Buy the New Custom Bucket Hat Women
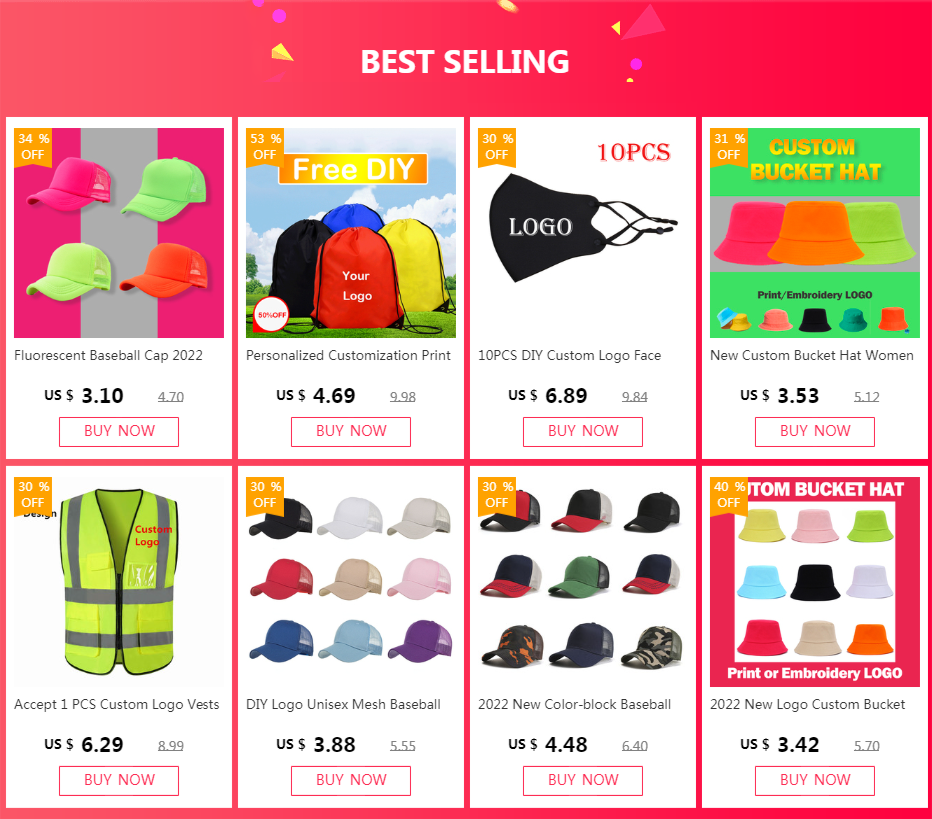Image resolution: width=932 pixels, height=819 pixels. [815, 431]
